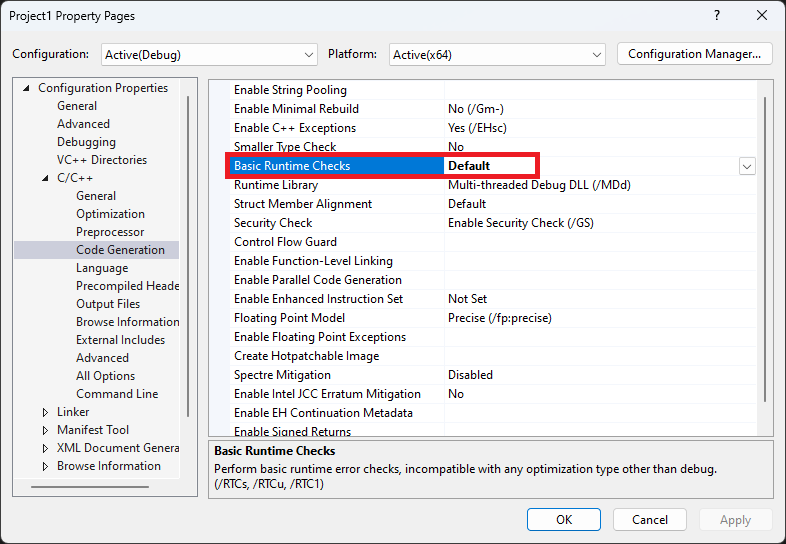
Task: Click the Yes (/EHsc) value
Action: [477, 128]
